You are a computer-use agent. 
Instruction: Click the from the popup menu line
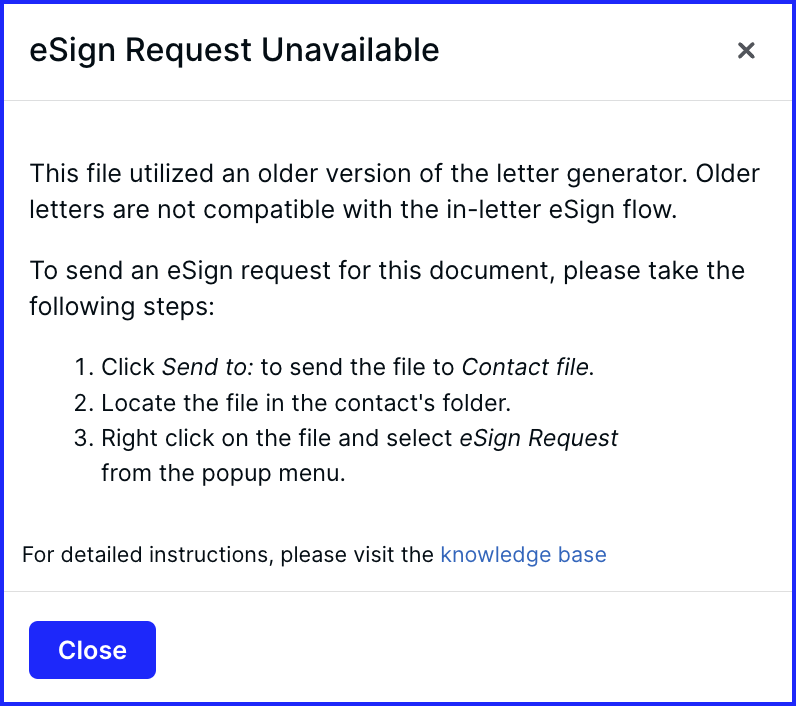223,473
